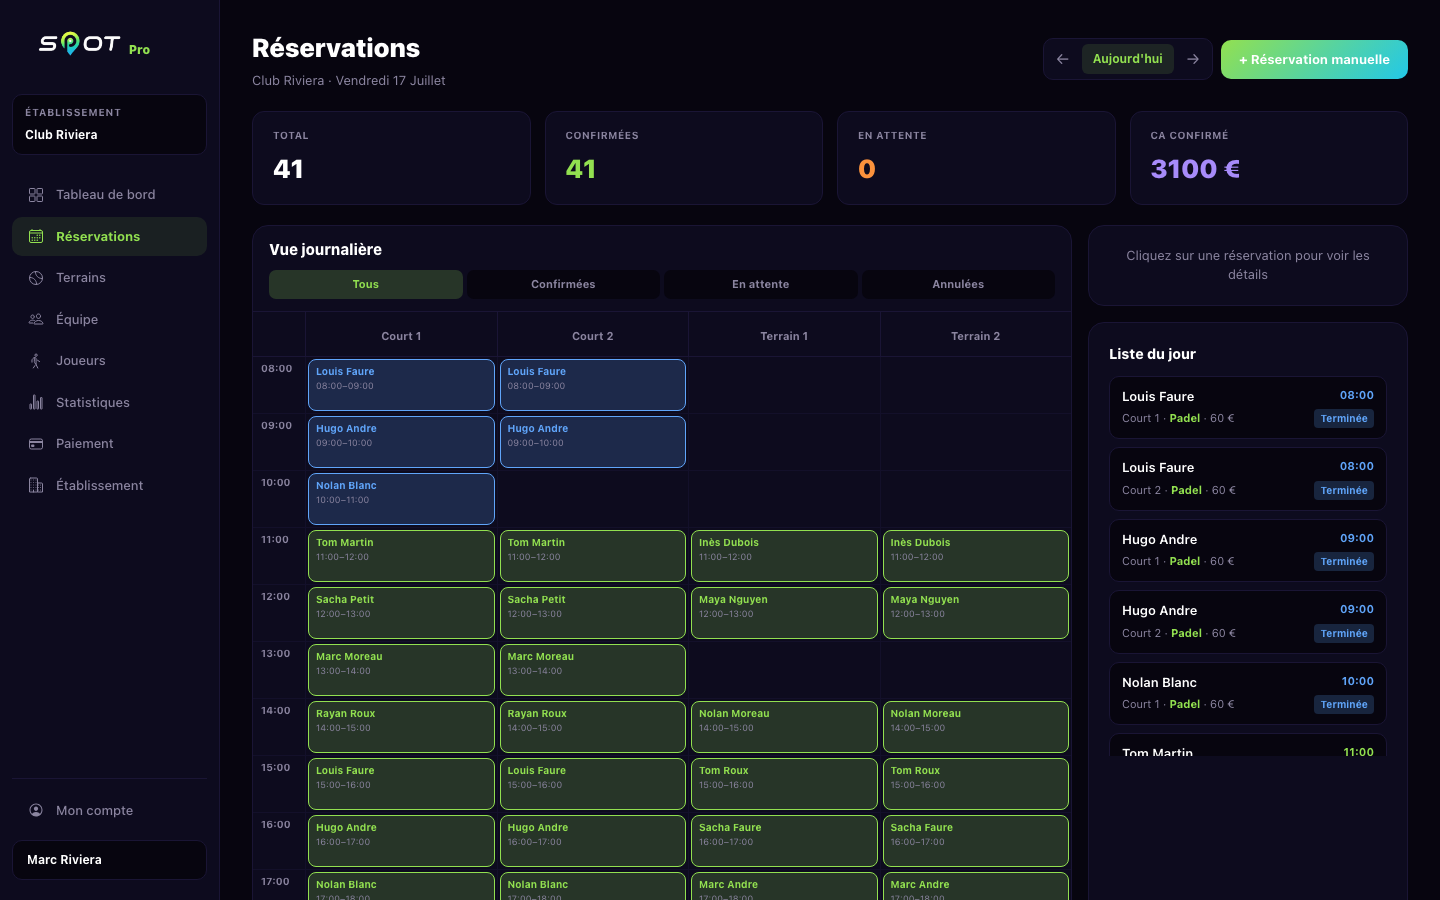Click the Terrains sidebar icon
1440x900 pixels.
pyautogui.click(x=36, y=278)
